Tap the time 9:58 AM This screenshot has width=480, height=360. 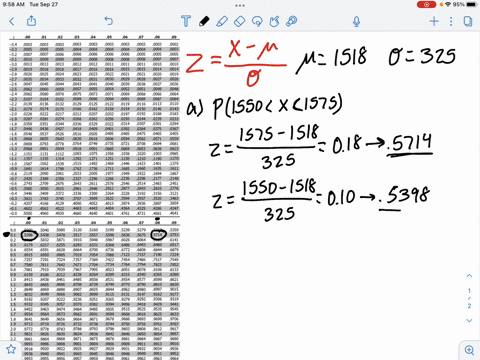13,4
